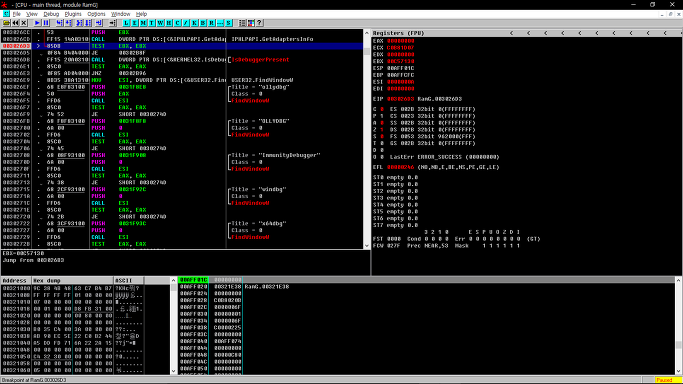Open the Breakpoints window (B icon)

pyautogui.click(x=203, y=23)
